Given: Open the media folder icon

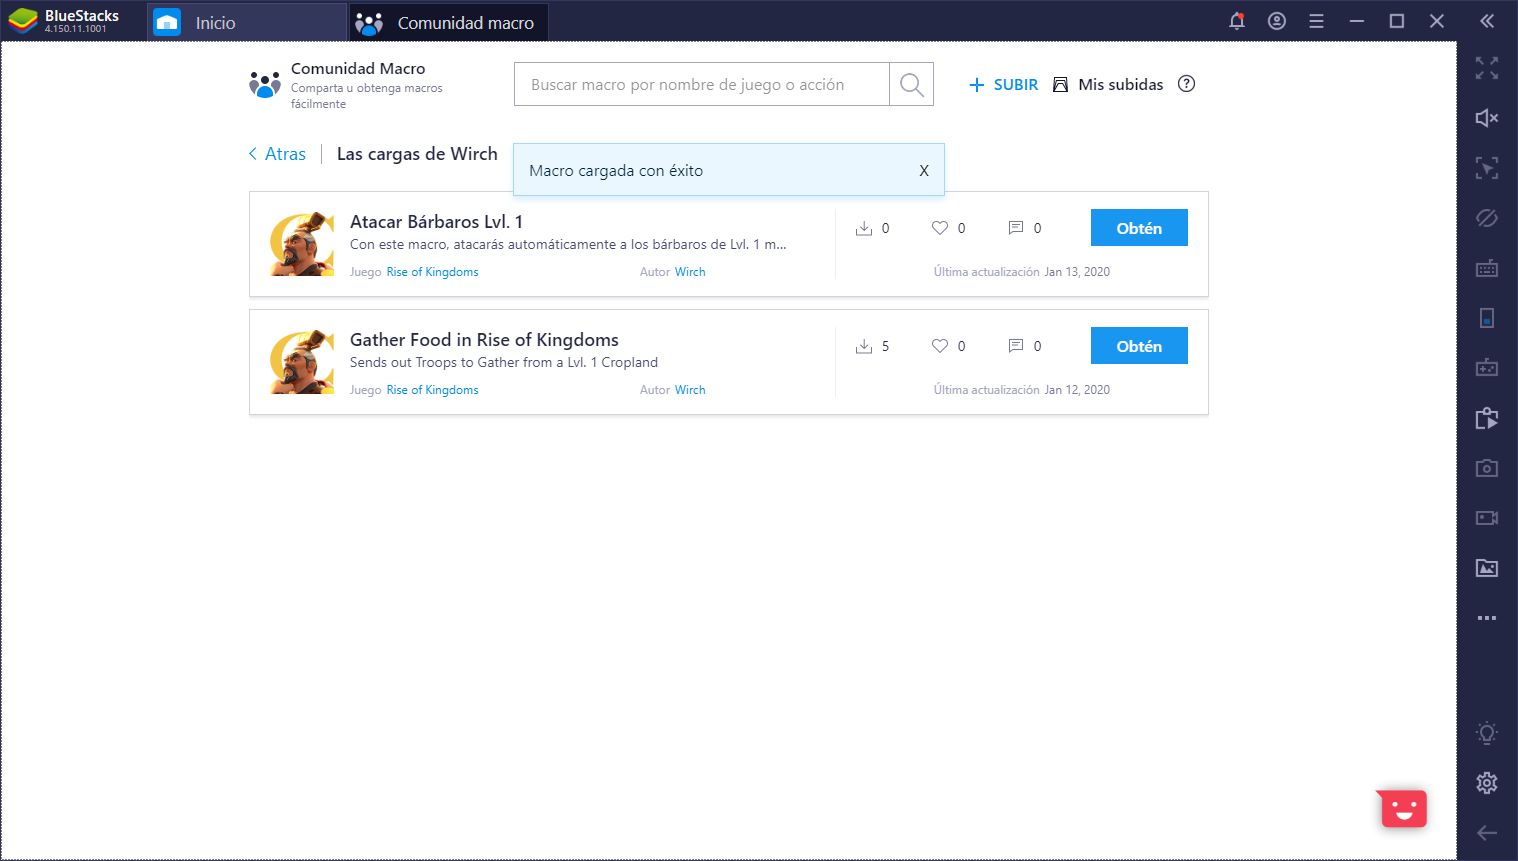Looking at the screenshot, I should click(1487, 568).
